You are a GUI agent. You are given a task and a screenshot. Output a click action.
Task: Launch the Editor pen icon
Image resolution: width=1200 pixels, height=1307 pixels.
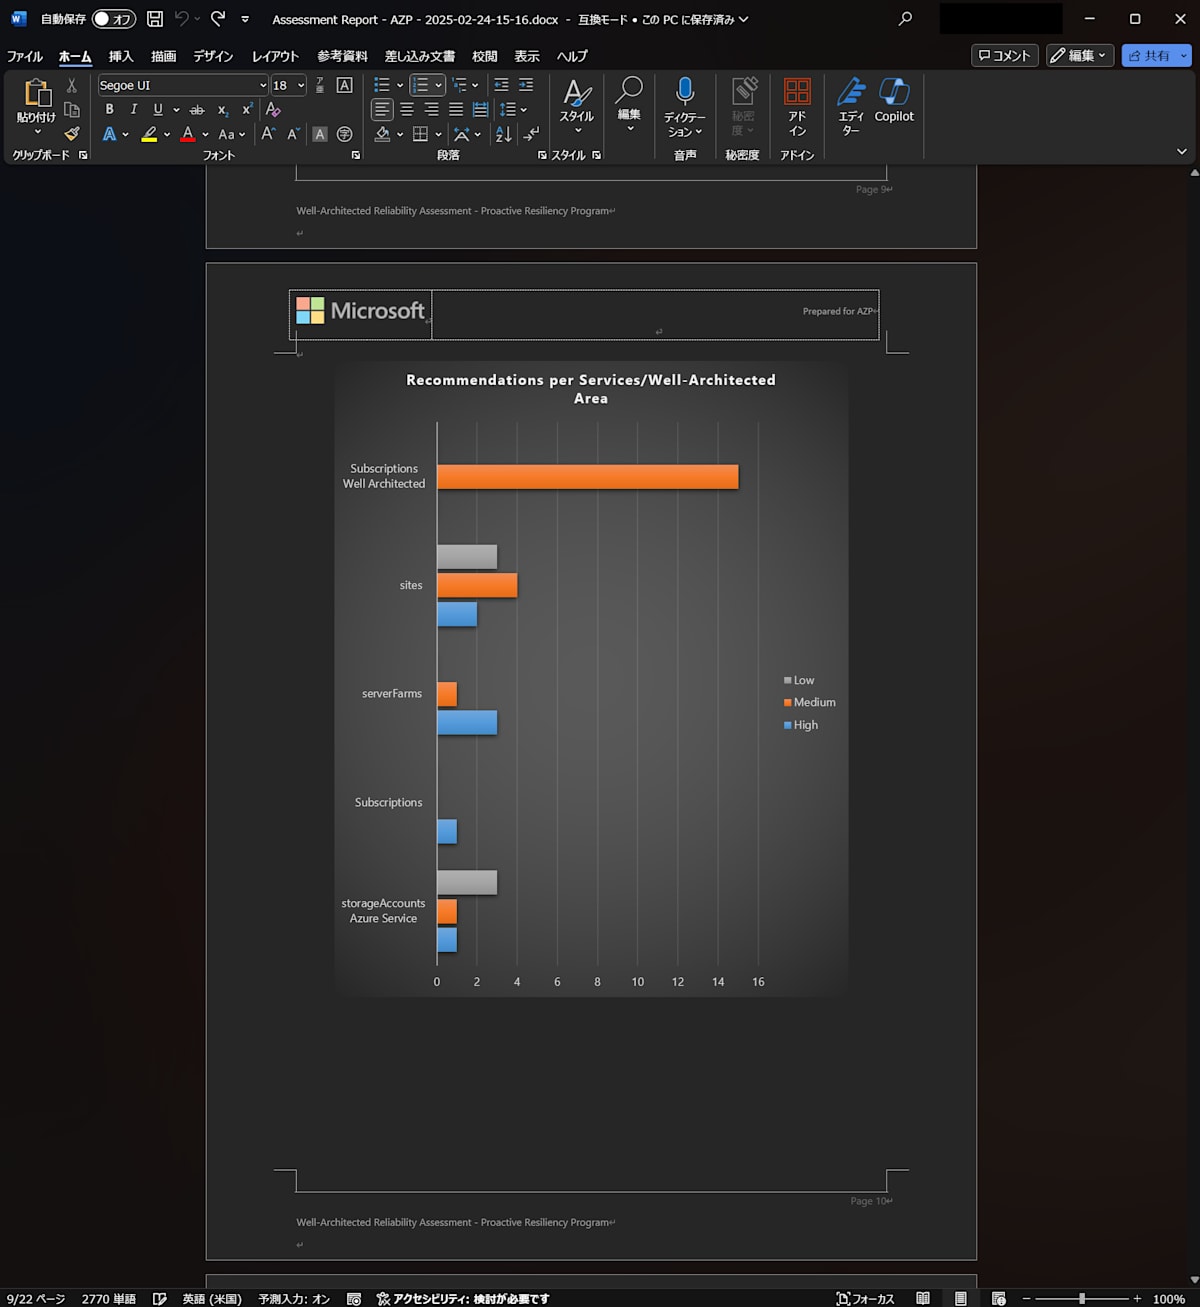(851, 92)
